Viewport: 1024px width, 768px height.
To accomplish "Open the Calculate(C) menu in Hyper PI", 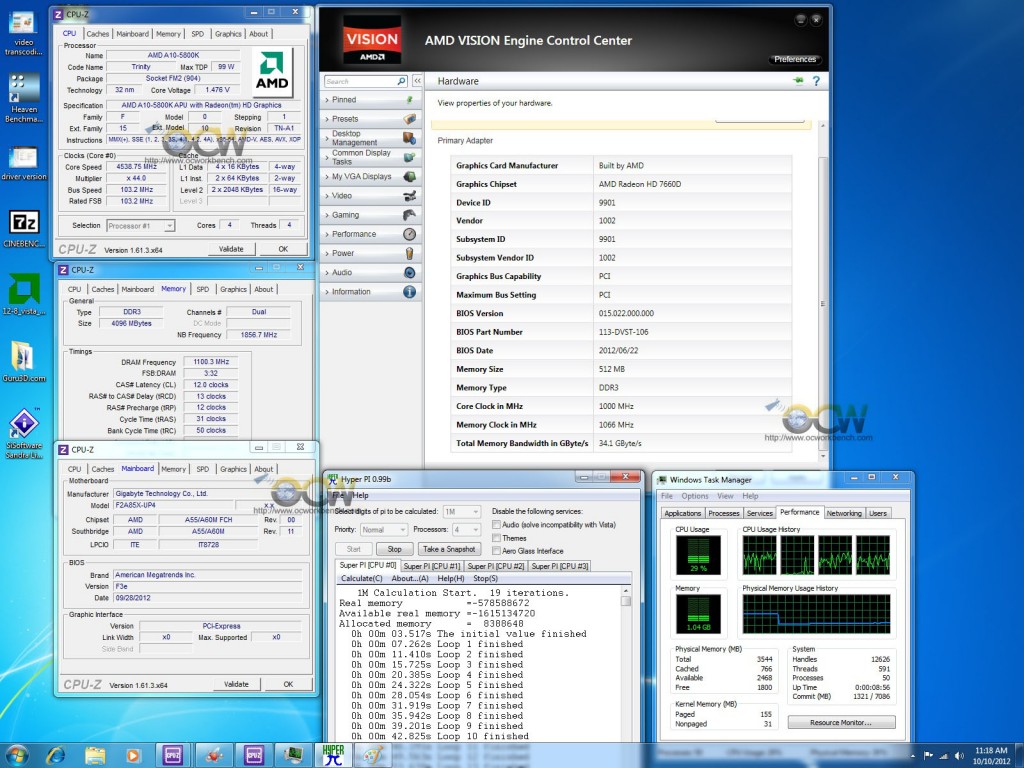I will pyautogui.click(x=361, y=579).
